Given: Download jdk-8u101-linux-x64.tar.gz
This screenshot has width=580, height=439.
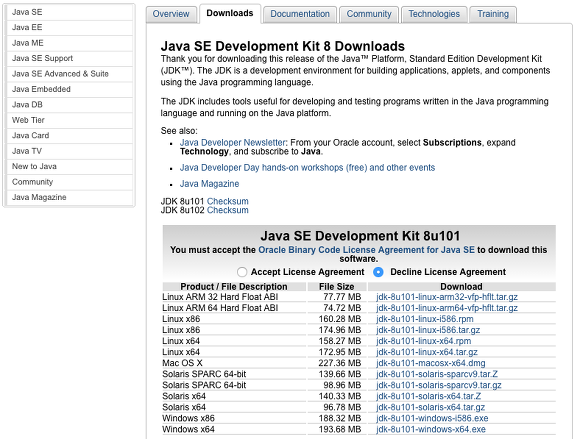Looking at the screenshot, I should point(427,352).
